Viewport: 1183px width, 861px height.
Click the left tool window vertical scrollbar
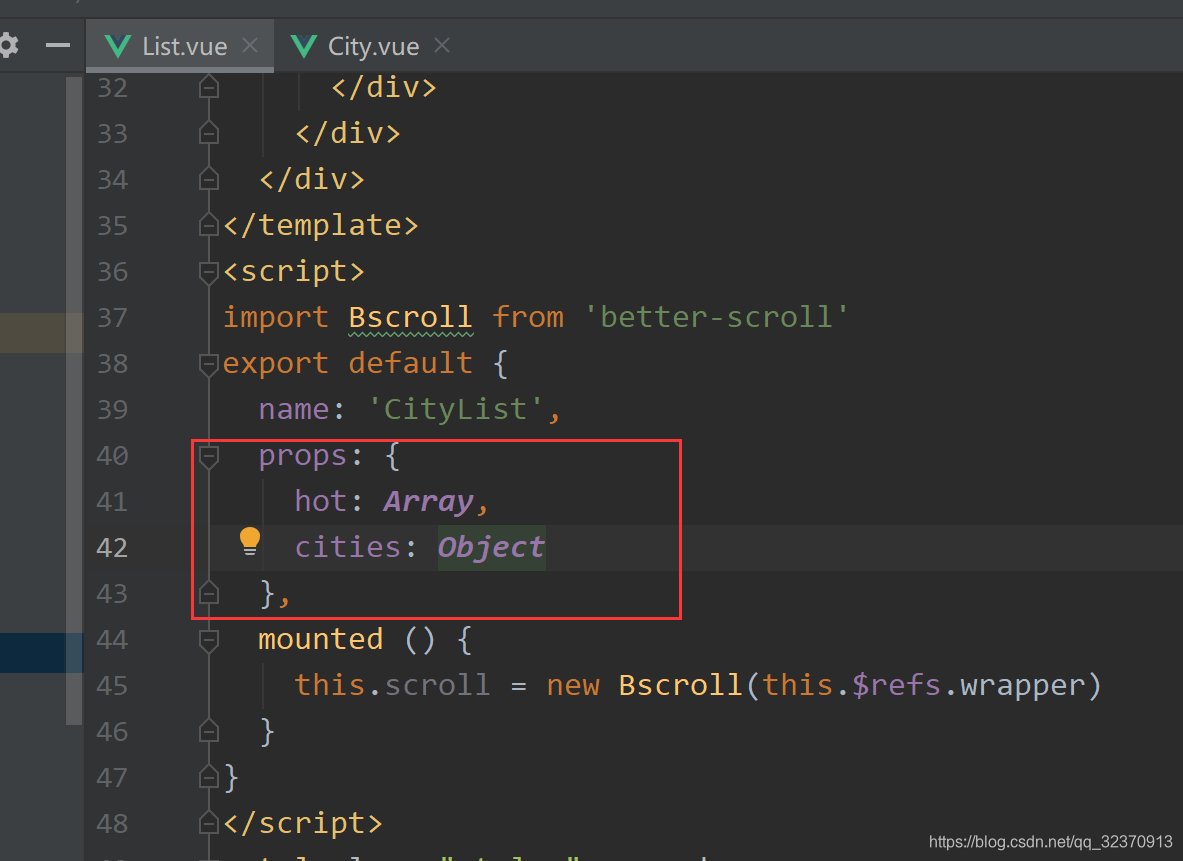73,400
